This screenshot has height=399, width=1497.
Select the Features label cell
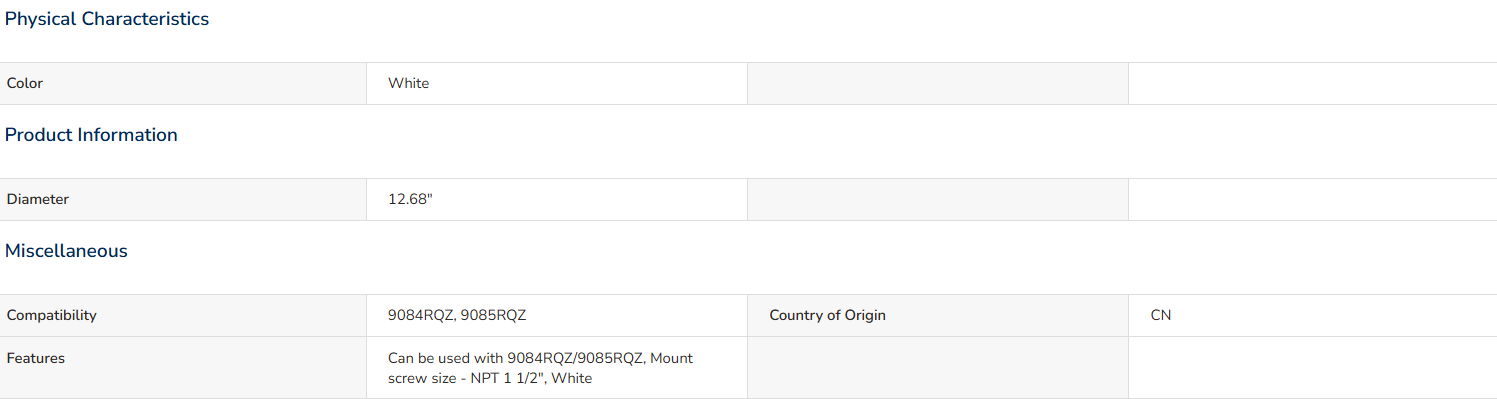tap(183, 368)
